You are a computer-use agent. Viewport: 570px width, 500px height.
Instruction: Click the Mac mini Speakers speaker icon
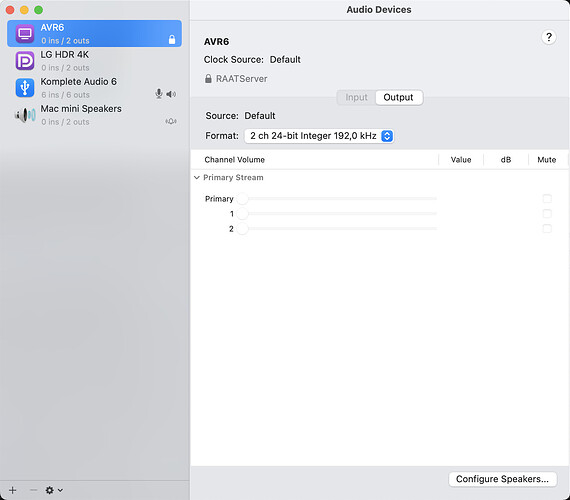pos(25,115)
